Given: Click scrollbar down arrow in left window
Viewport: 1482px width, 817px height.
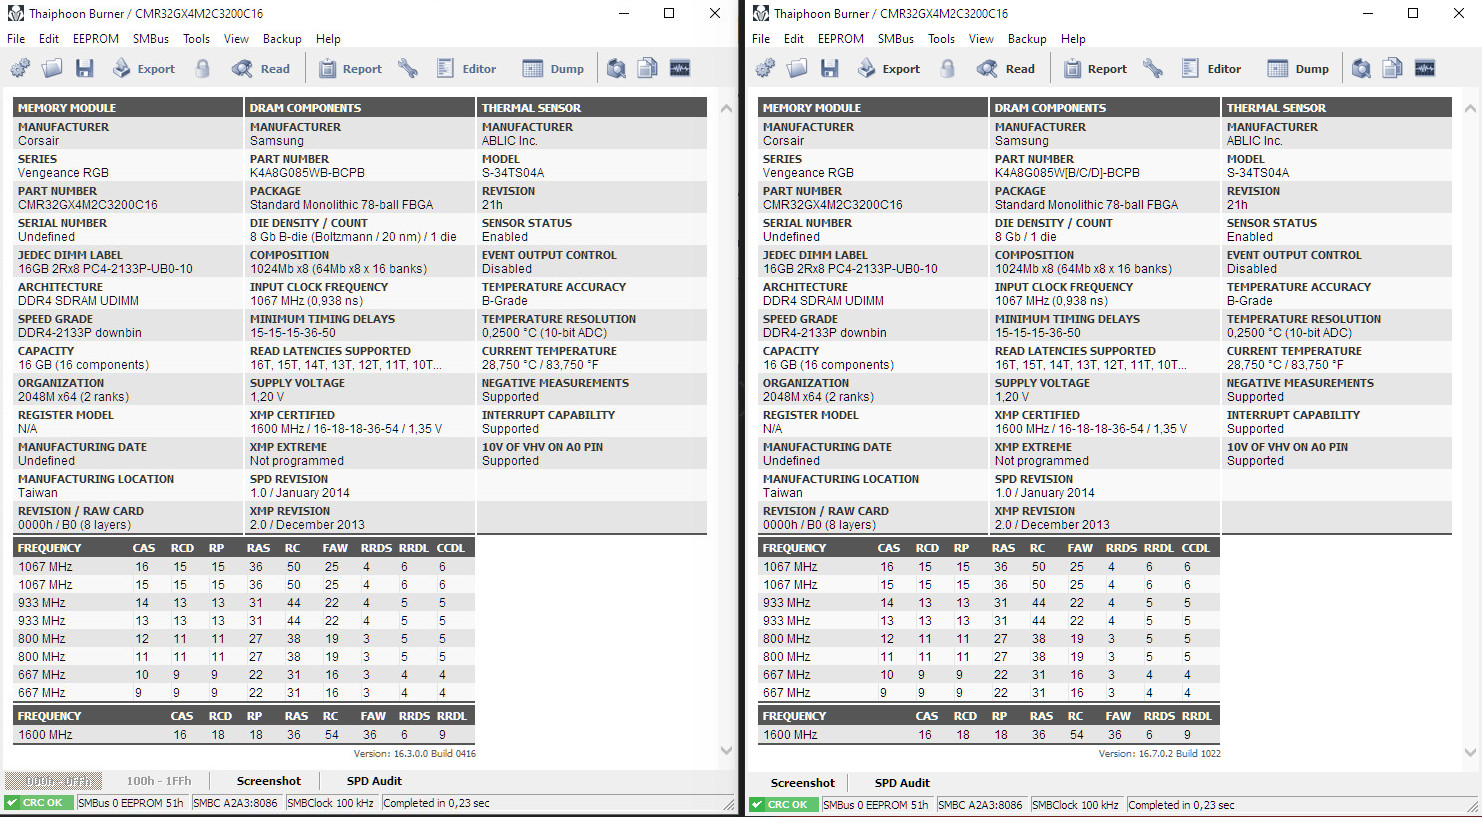Looking at the screenshot, I should point(726,750).
